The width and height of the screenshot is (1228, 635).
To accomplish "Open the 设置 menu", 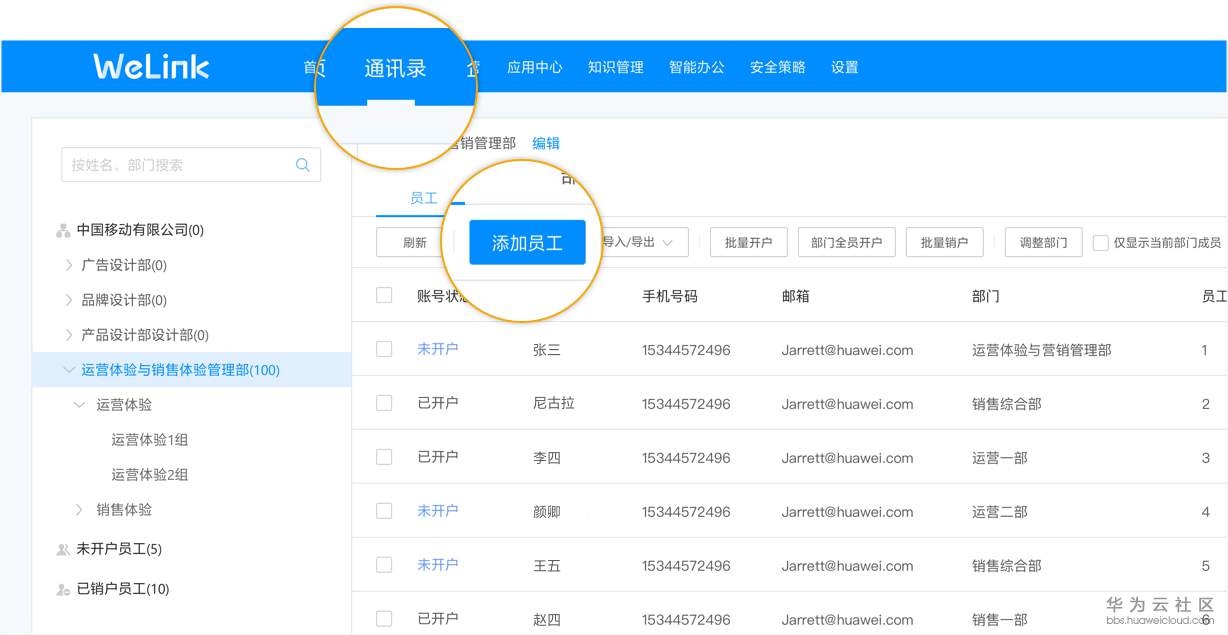I will click(x=845, y=67).
